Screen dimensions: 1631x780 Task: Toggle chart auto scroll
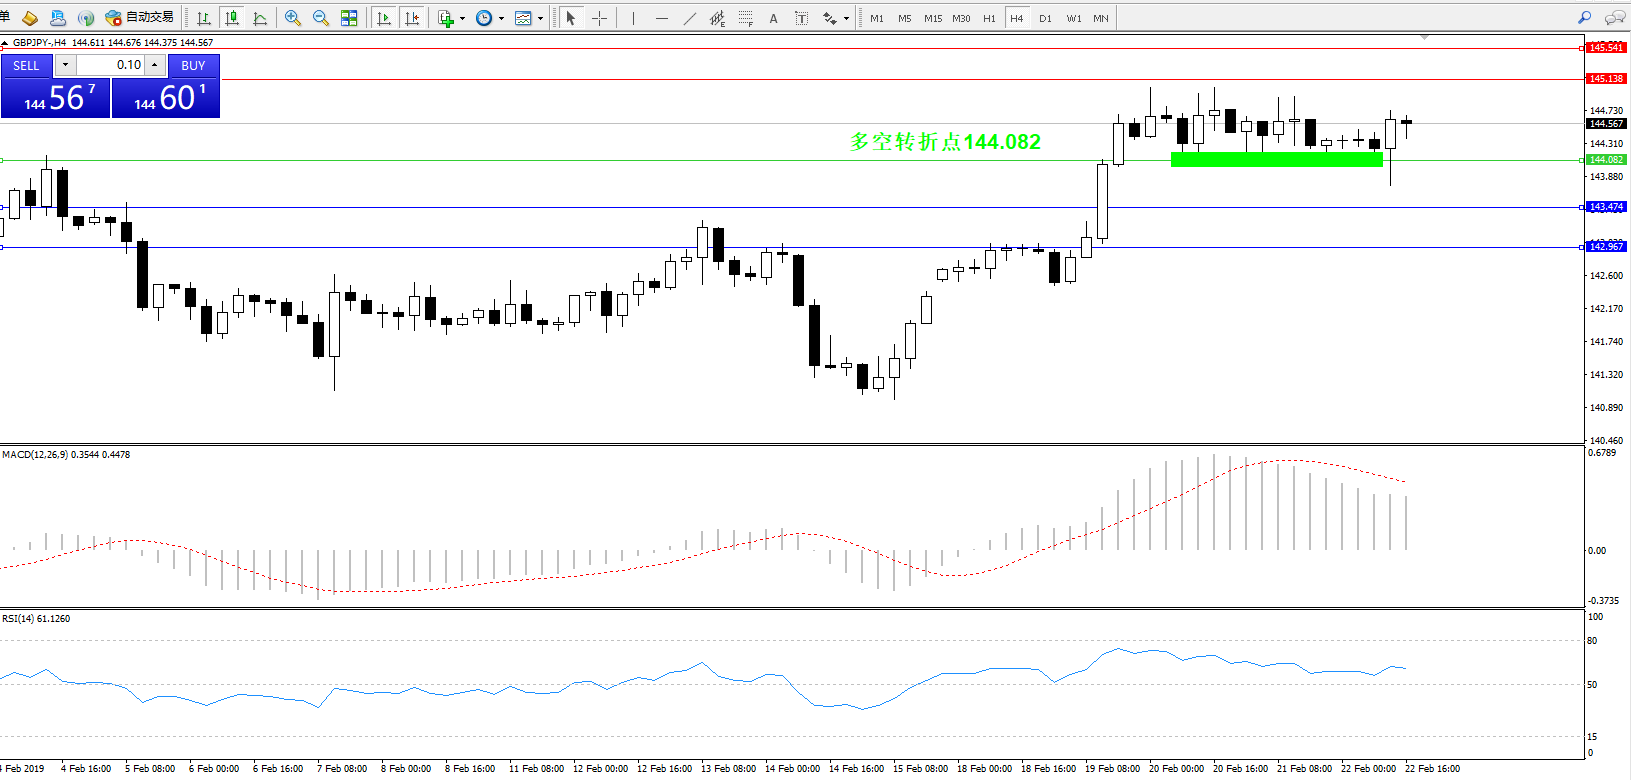(x=383, y=18)
